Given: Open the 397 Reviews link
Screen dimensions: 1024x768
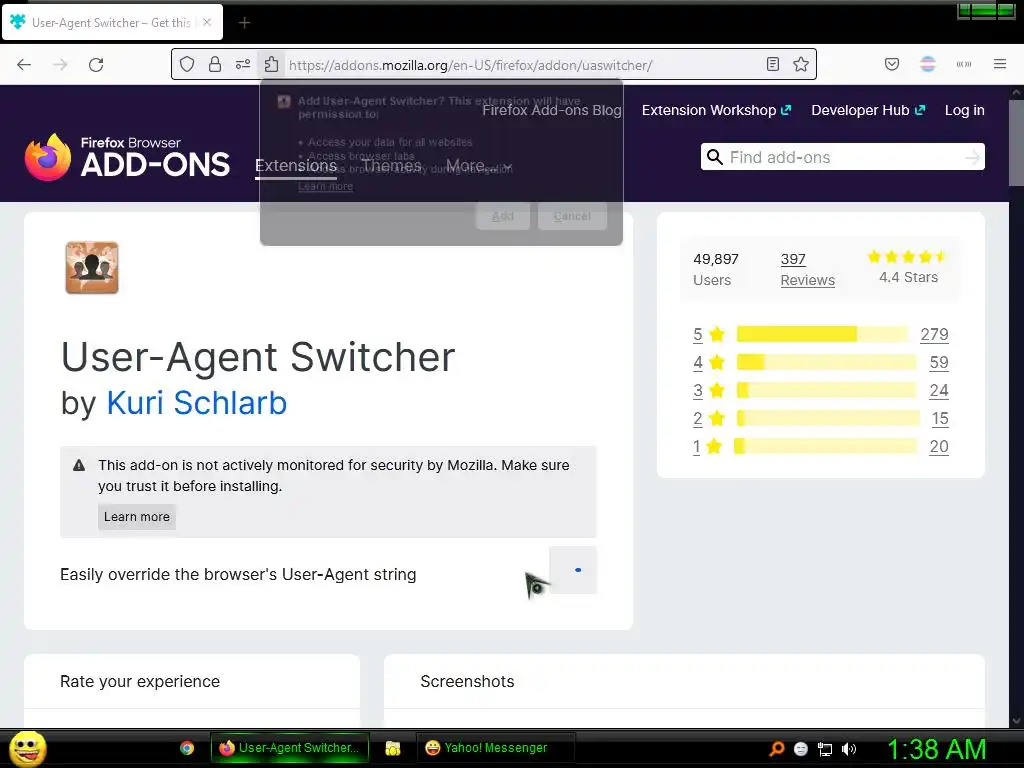Looking at the screenshot, I should click(807, 270).
